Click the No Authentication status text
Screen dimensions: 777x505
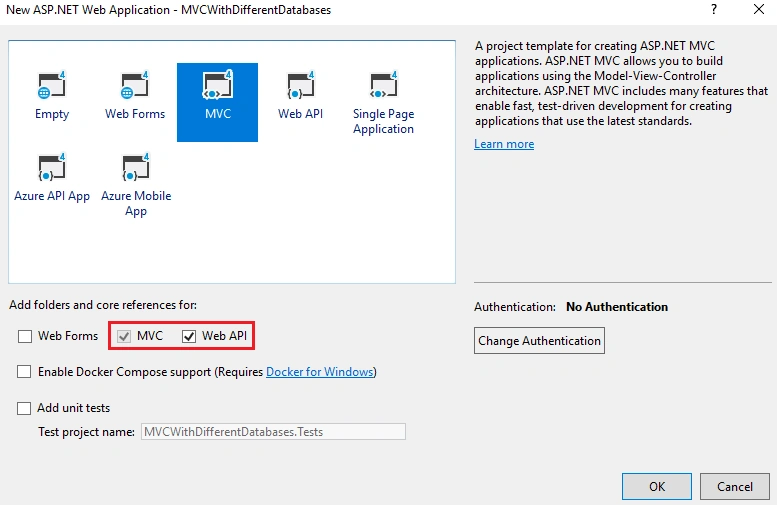[x=617, y=307]
